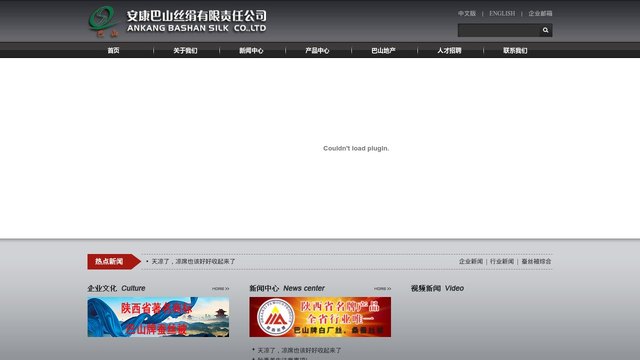Go to 首页 menu item
The height and width of the screenshot is (360, 640).
point(113,51)
